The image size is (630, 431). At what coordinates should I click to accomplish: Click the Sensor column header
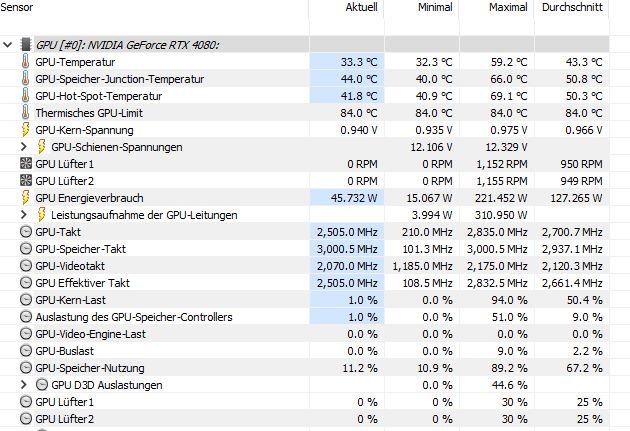point(17,7)
